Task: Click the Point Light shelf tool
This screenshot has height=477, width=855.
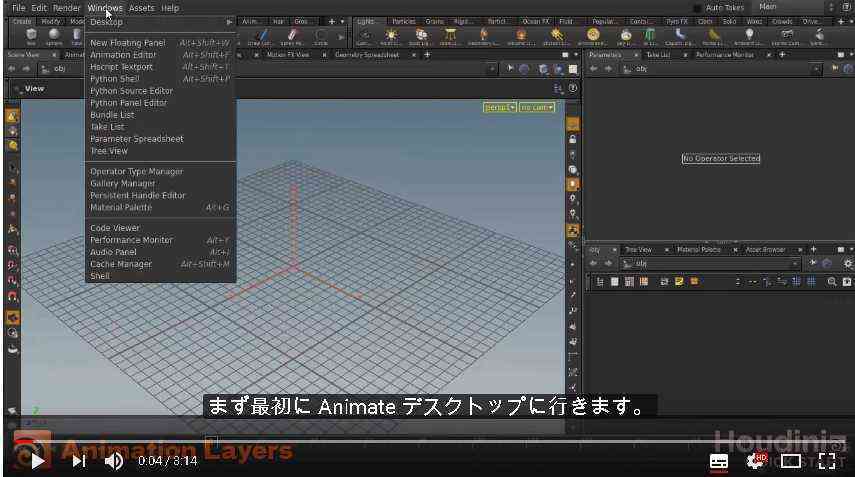Action: 390,37
